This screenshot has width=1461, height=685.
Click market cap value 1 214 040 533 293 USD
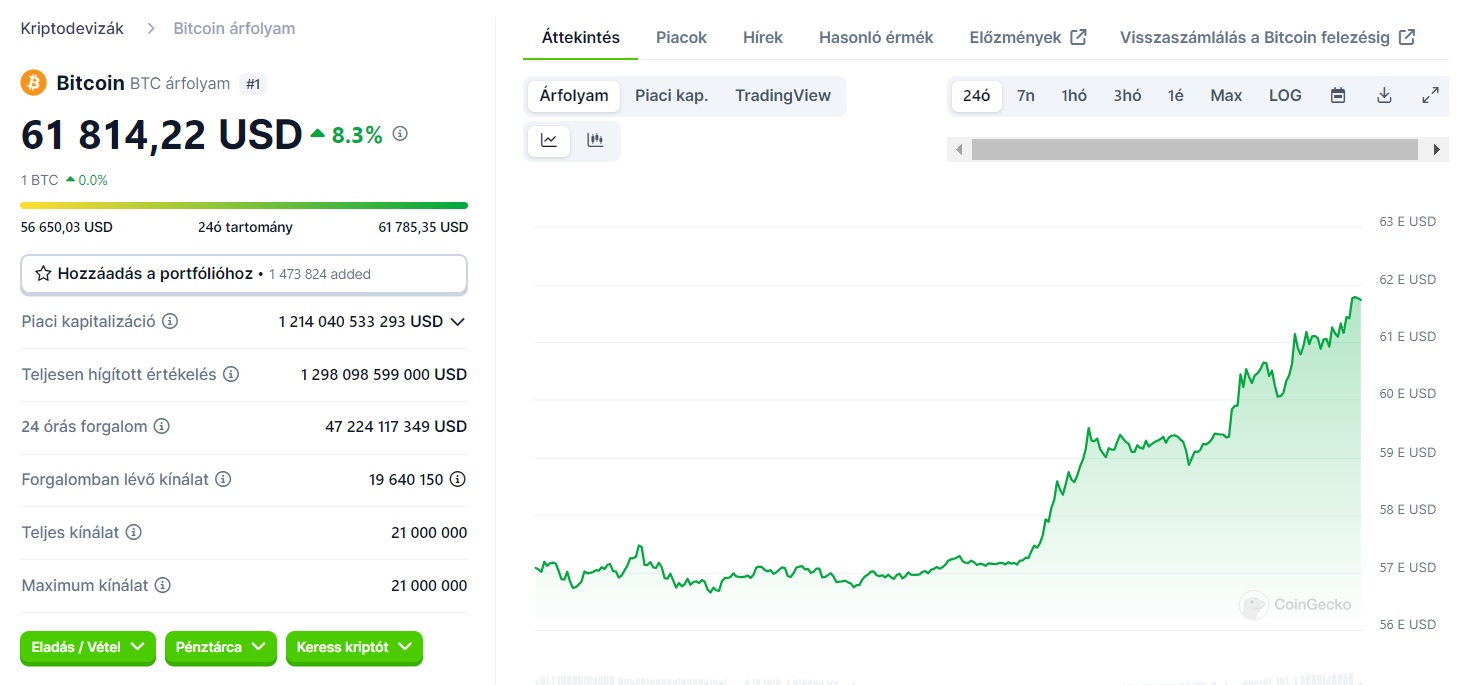(360, 322)
